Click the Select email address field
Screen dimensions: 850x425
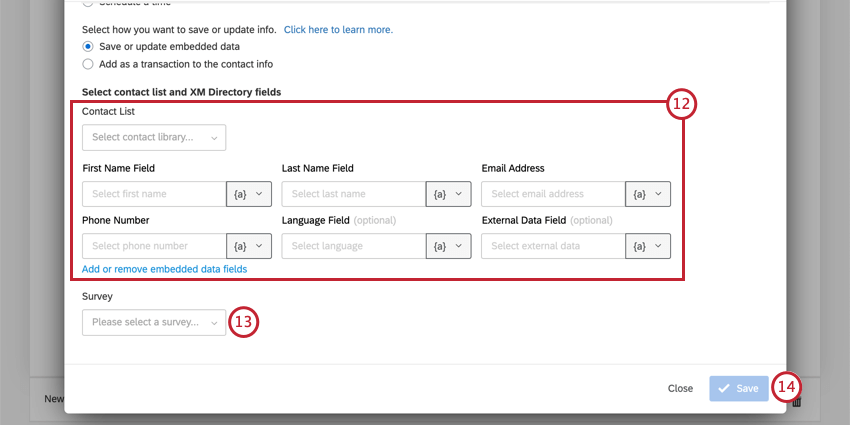pos(553,194)
